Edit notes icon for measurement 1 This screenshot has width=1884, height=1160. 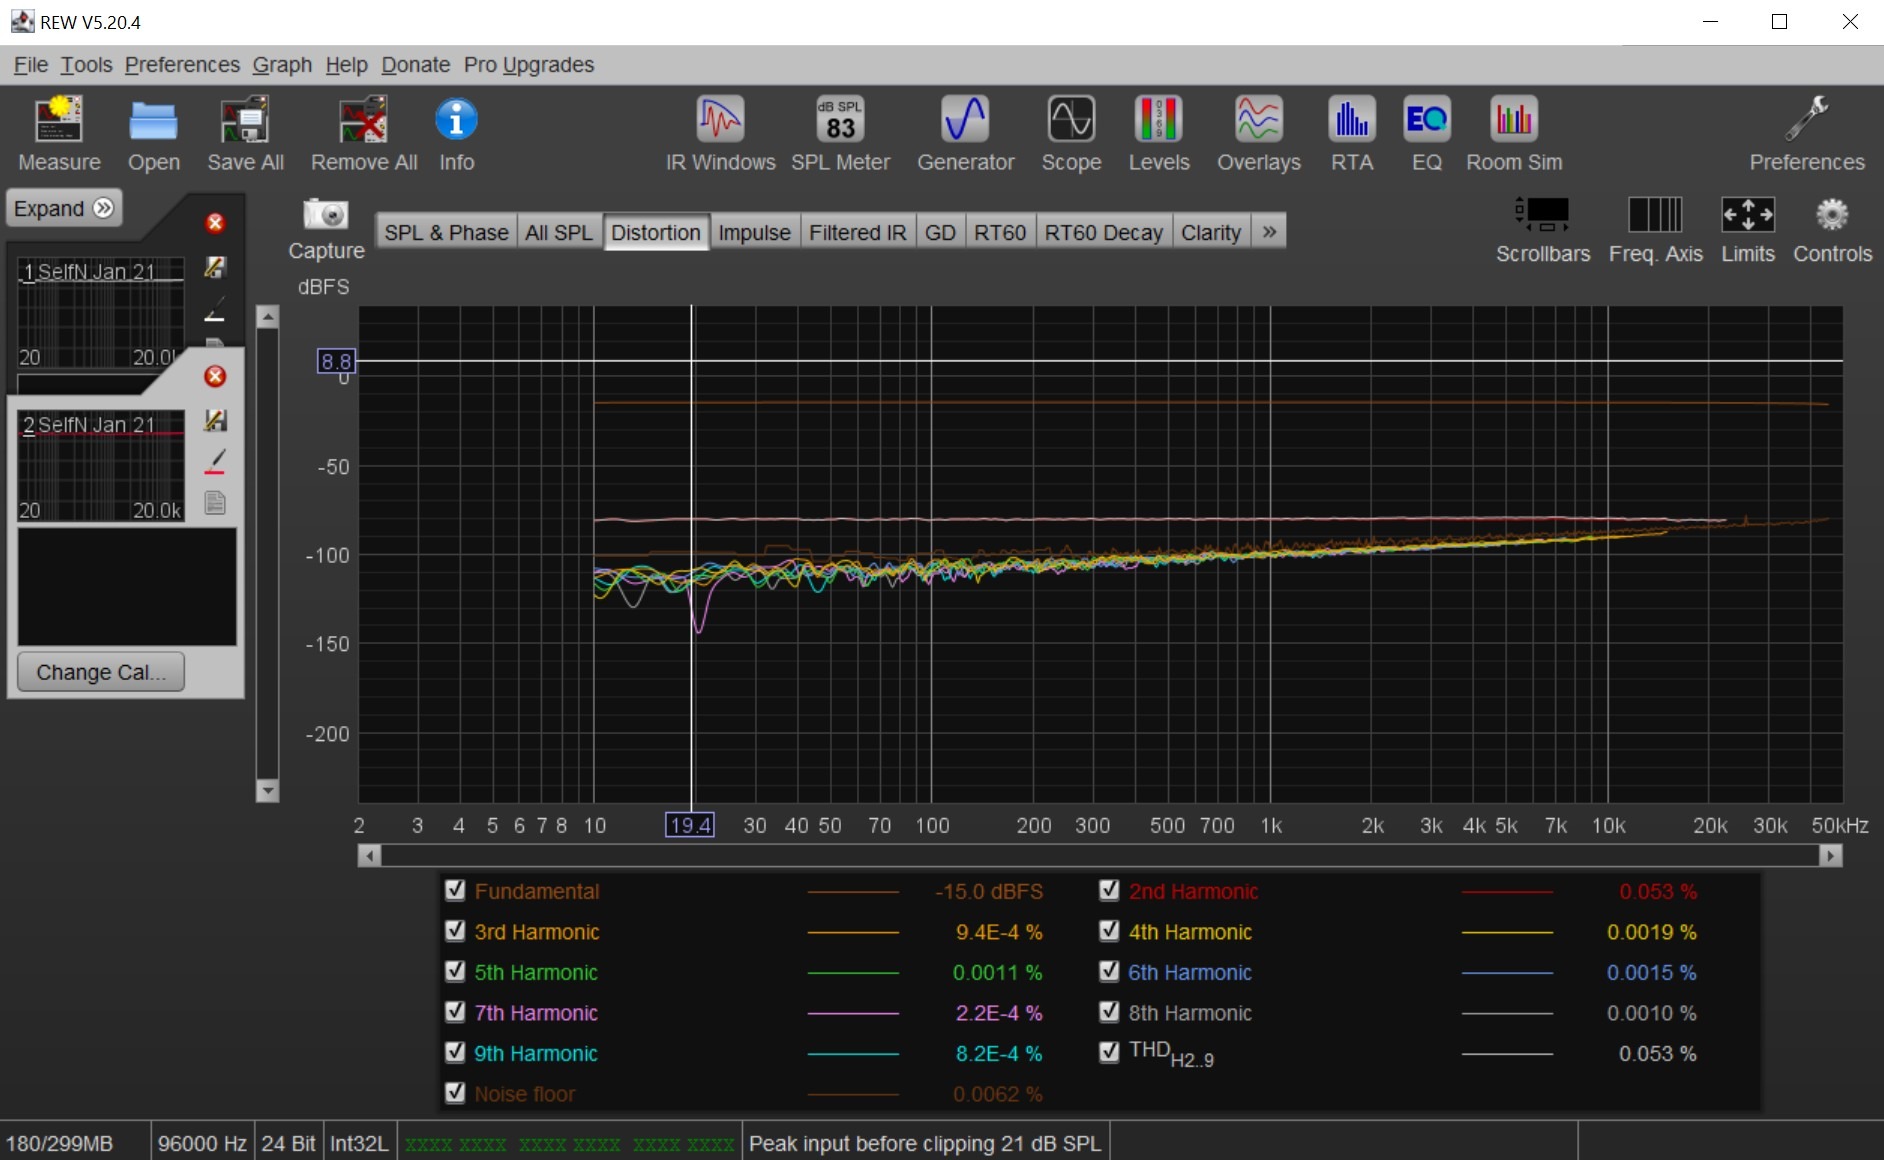point(215,267)
